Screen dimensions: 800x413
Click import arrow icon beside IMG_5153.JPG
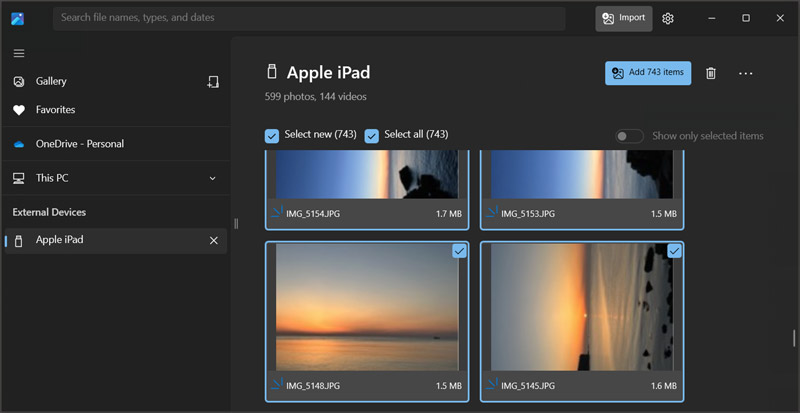tap(492, 211)
